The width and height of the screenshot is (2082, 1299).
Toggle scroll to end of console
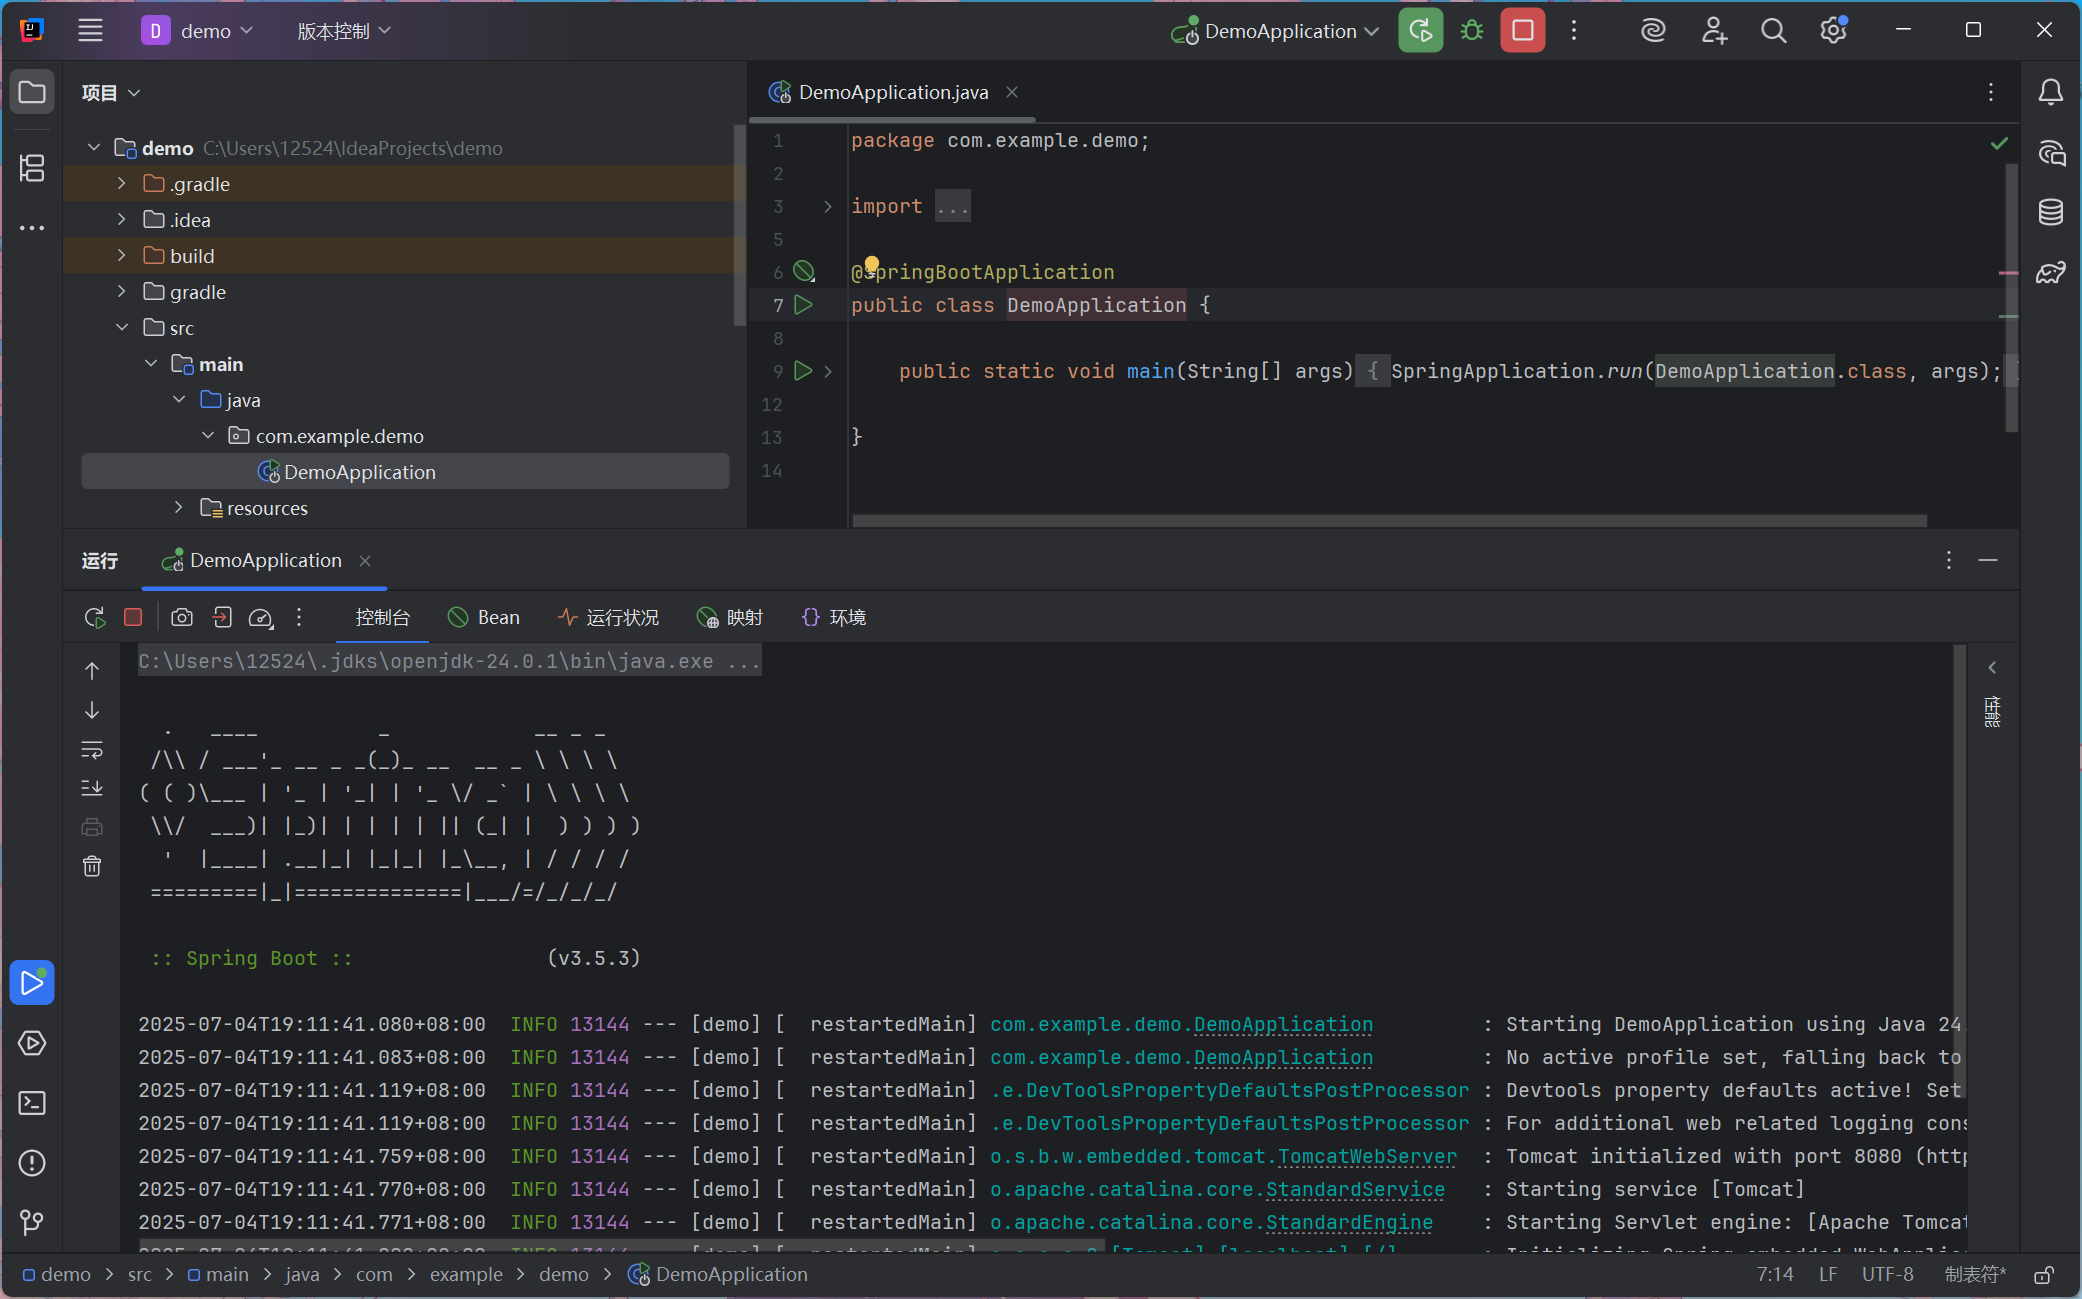click(92, 788)
